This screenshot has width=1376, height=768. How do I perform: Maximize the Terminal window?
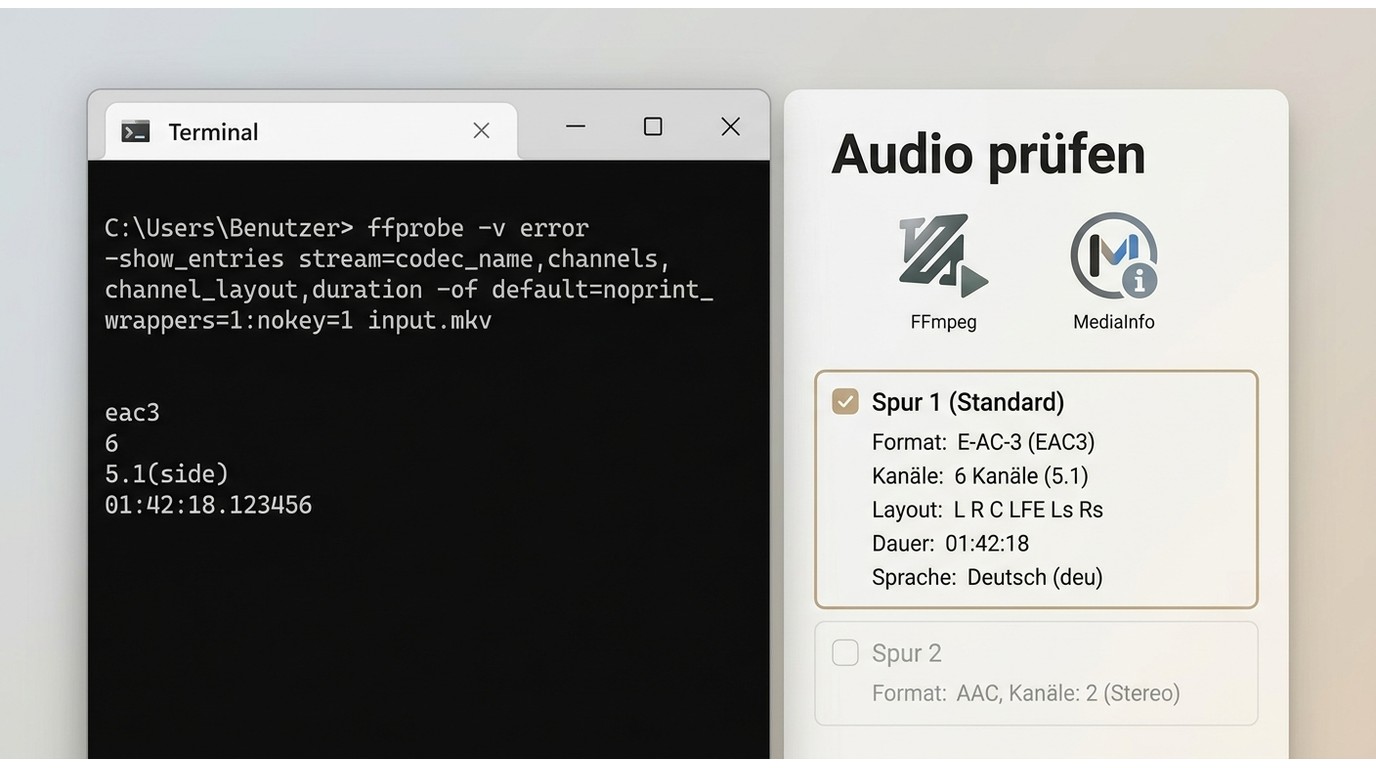point(653,126)
